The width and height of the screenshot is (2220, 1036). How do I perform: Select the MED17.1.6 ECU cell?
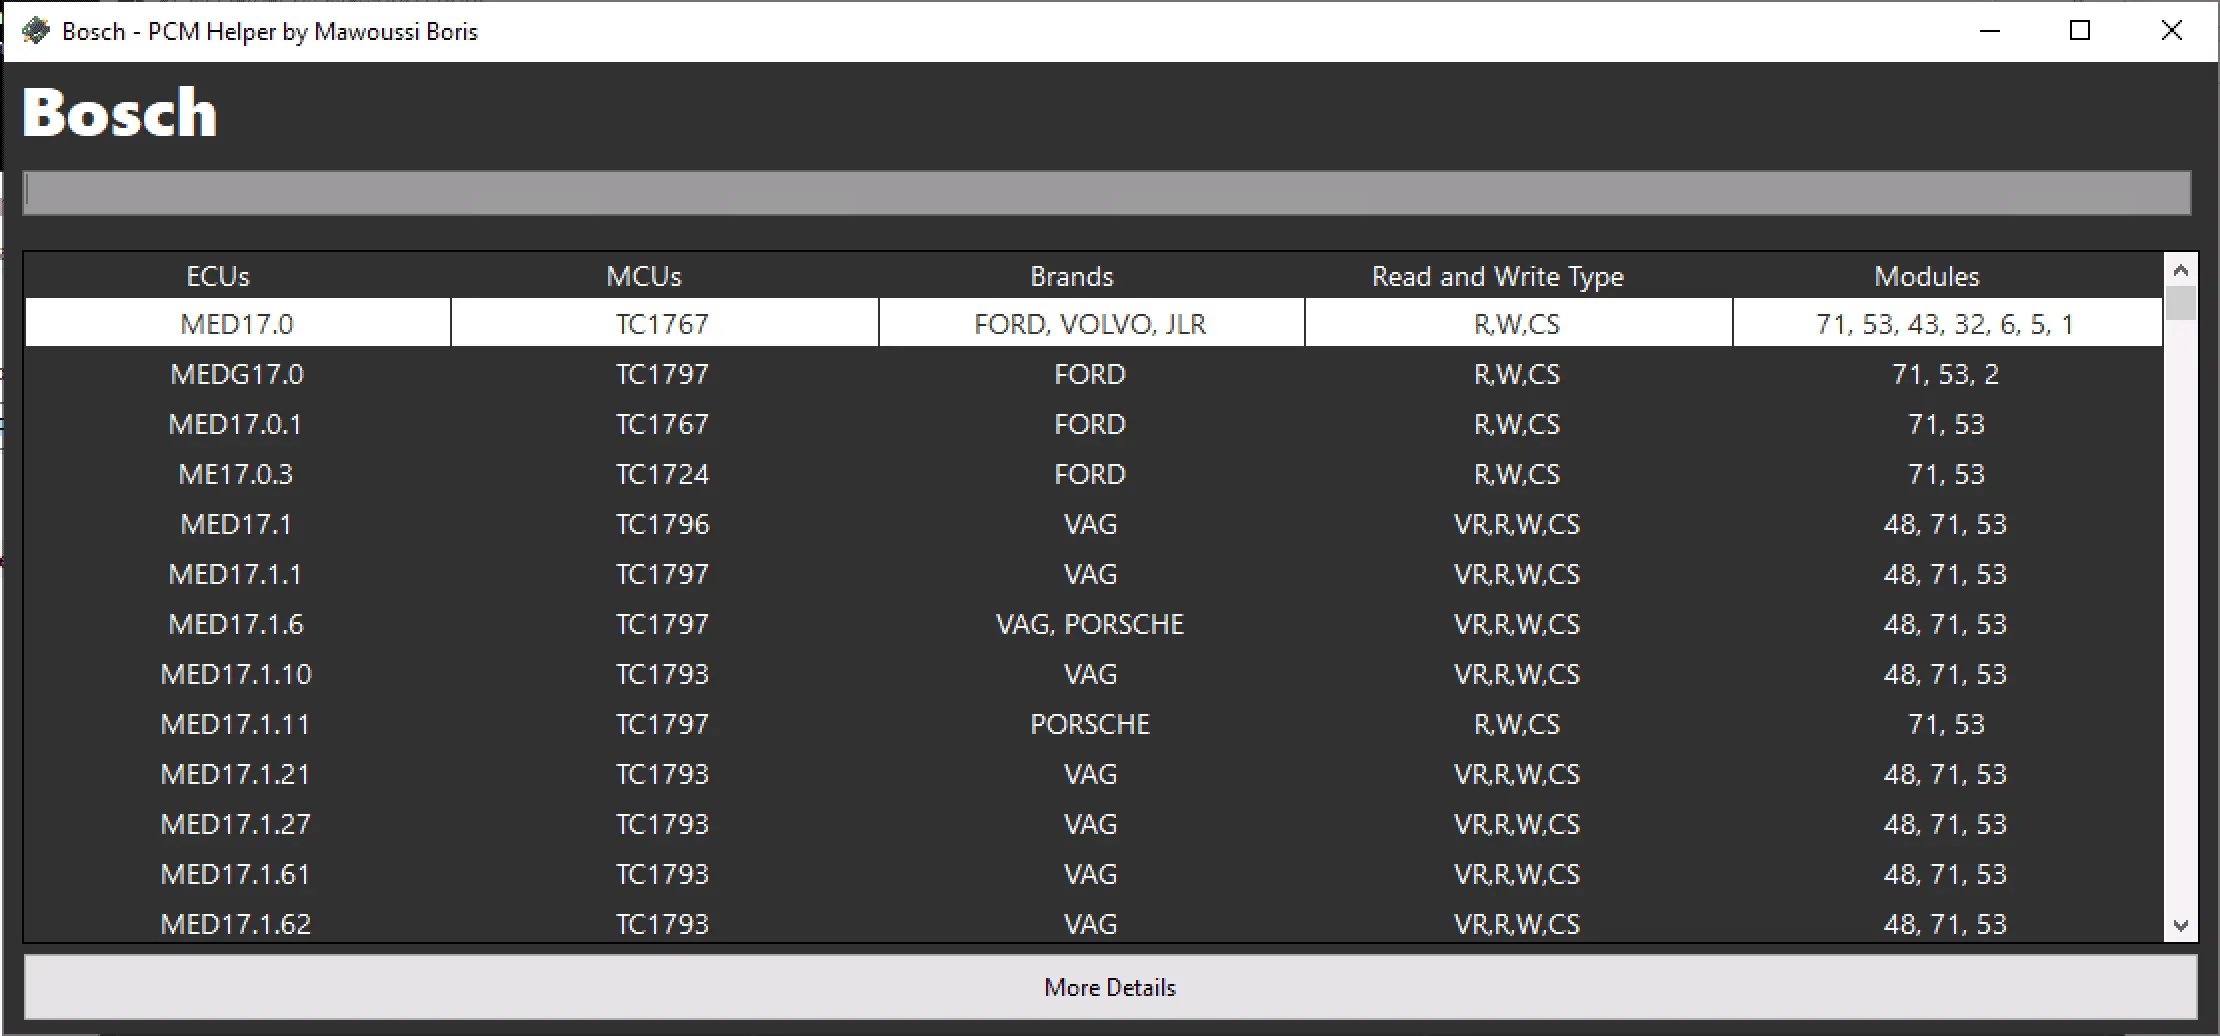[x=236, y=624]
